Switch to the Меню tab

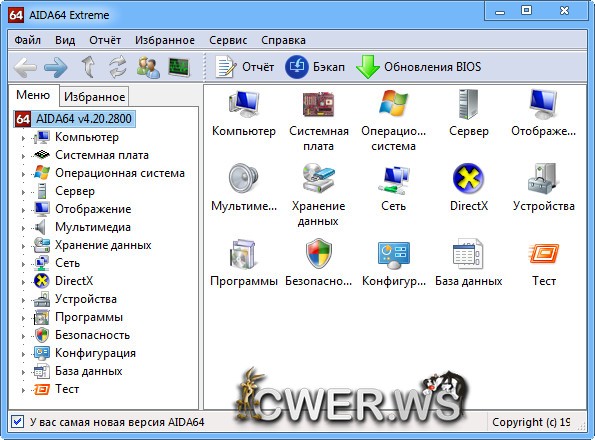(x=33, y=95)
